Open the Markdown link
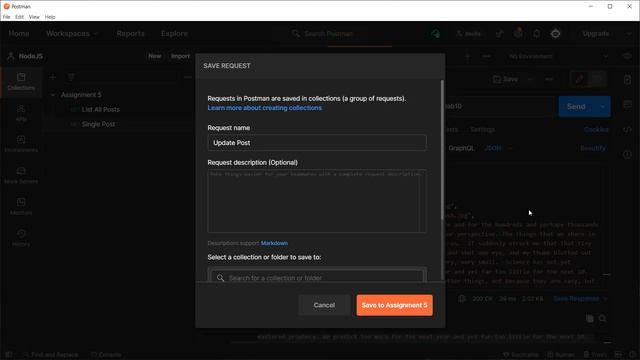 point(274,243)
